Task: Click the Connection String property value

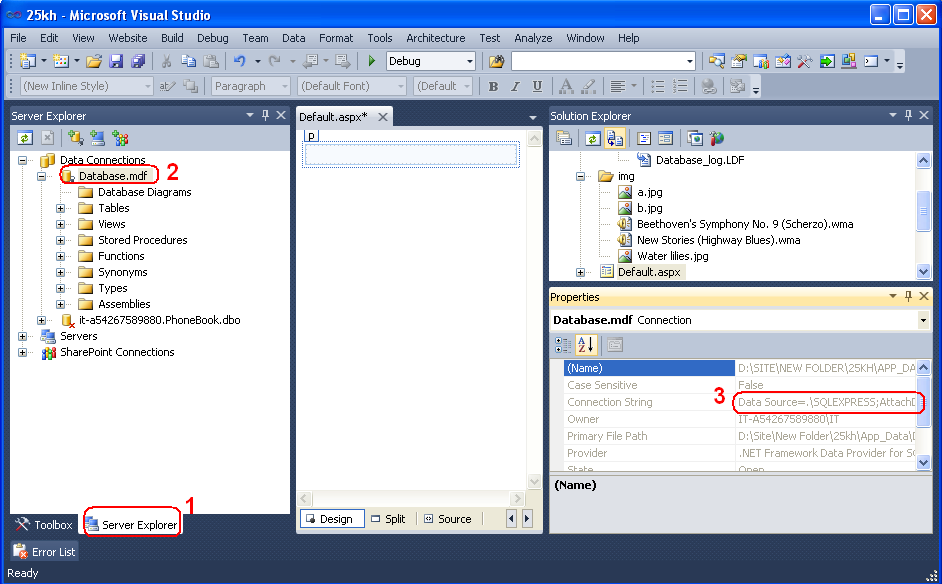Action: pos(826,402)
